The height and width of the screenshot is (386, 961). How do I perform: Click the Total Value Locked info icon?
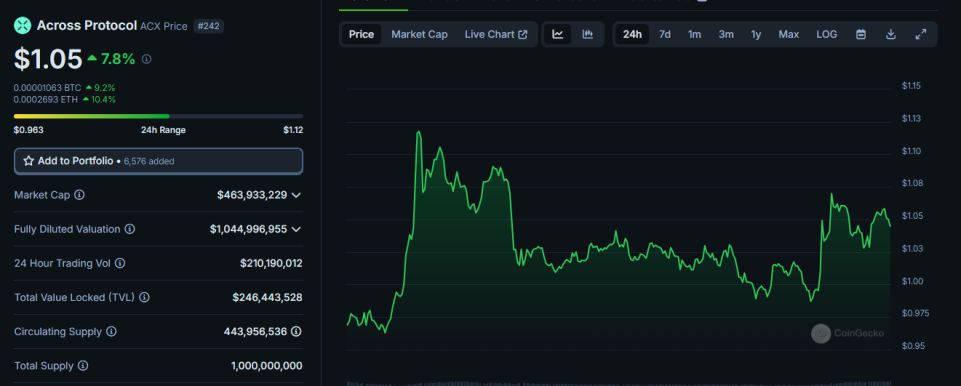(144, 297)
